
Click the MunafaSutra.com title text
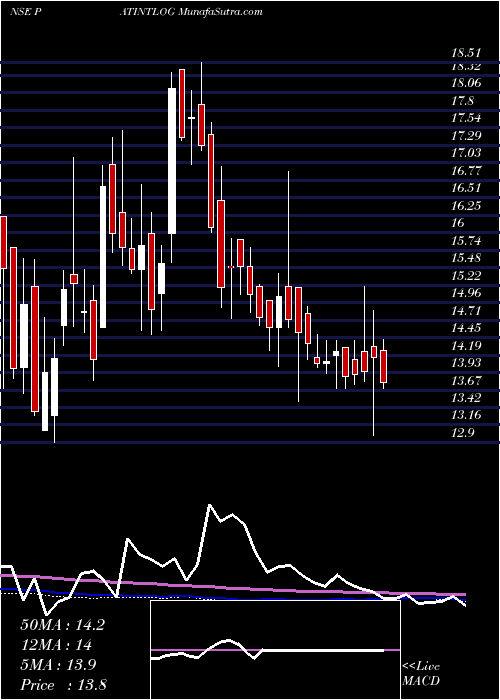coord(221,12)
